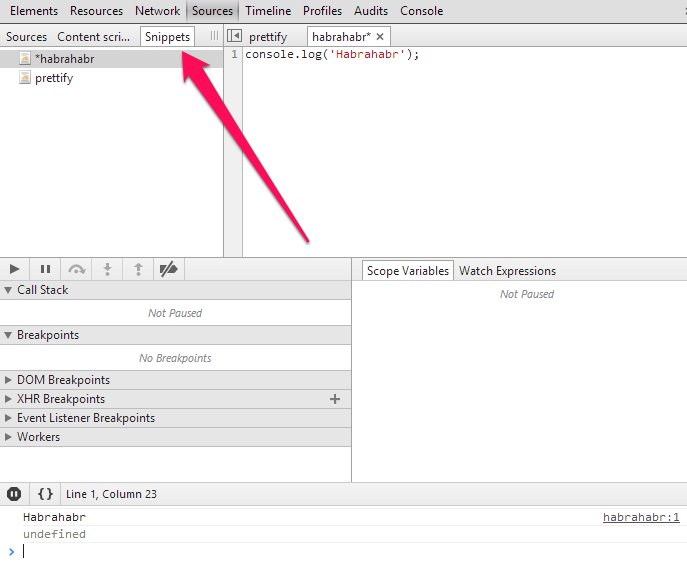
Task: Click the Pause script execution icon
Action: point(46,269)
